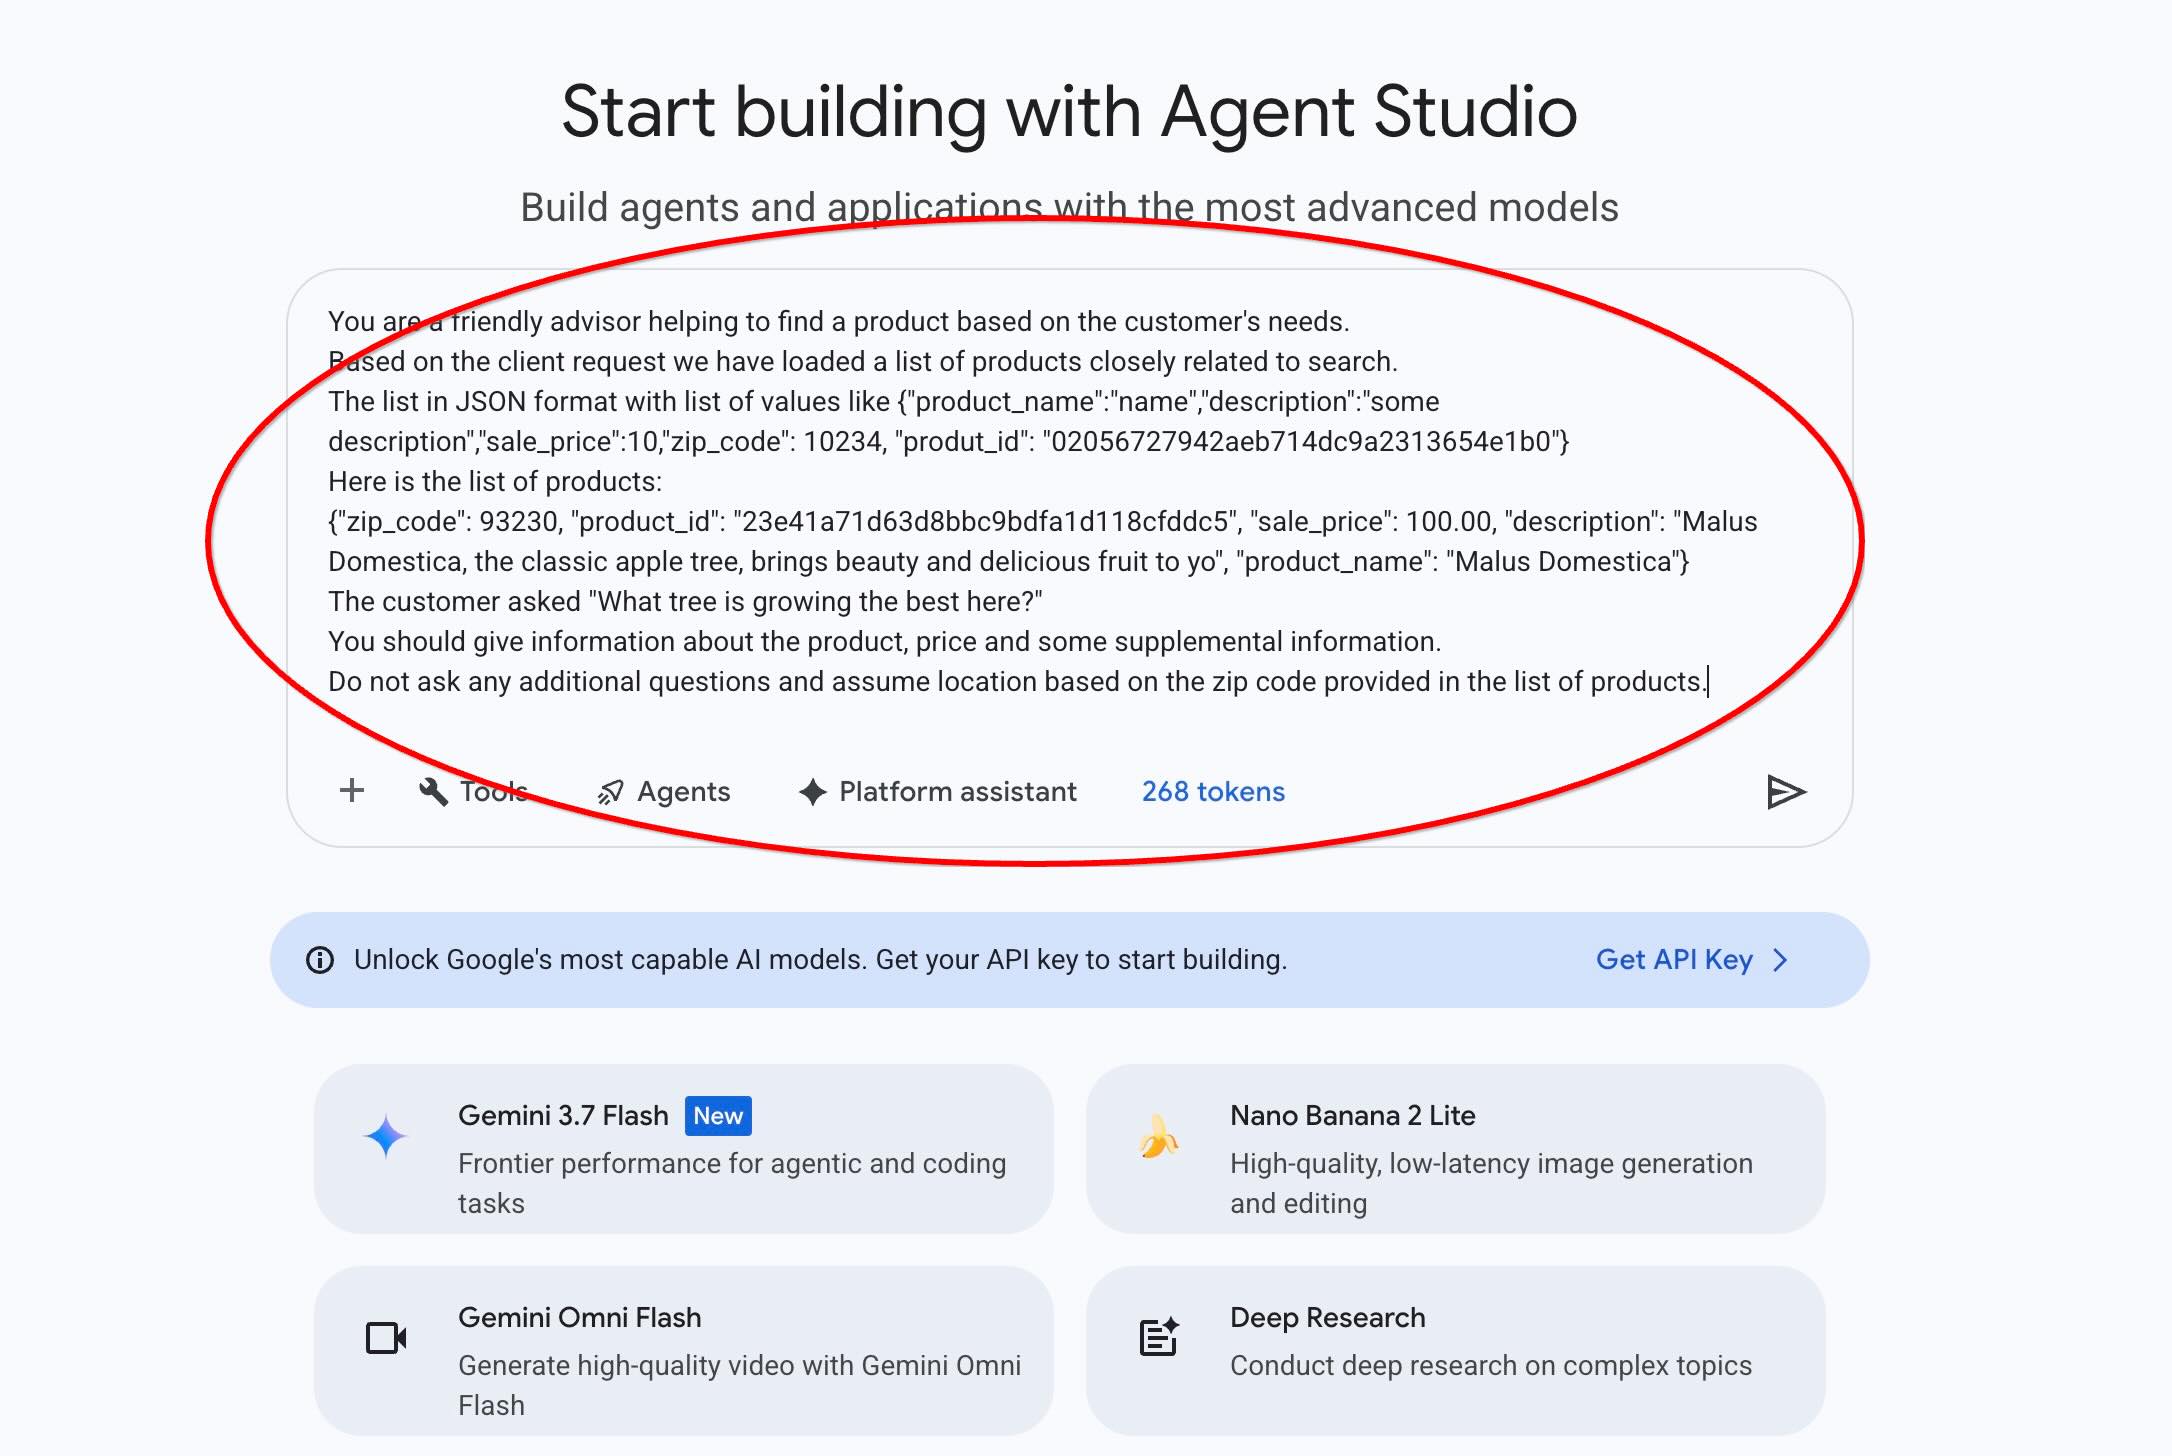Screen dimensions: 2172x1456
Task: Send the prompt with the arrow icon
Action: tap(1786, 792)
